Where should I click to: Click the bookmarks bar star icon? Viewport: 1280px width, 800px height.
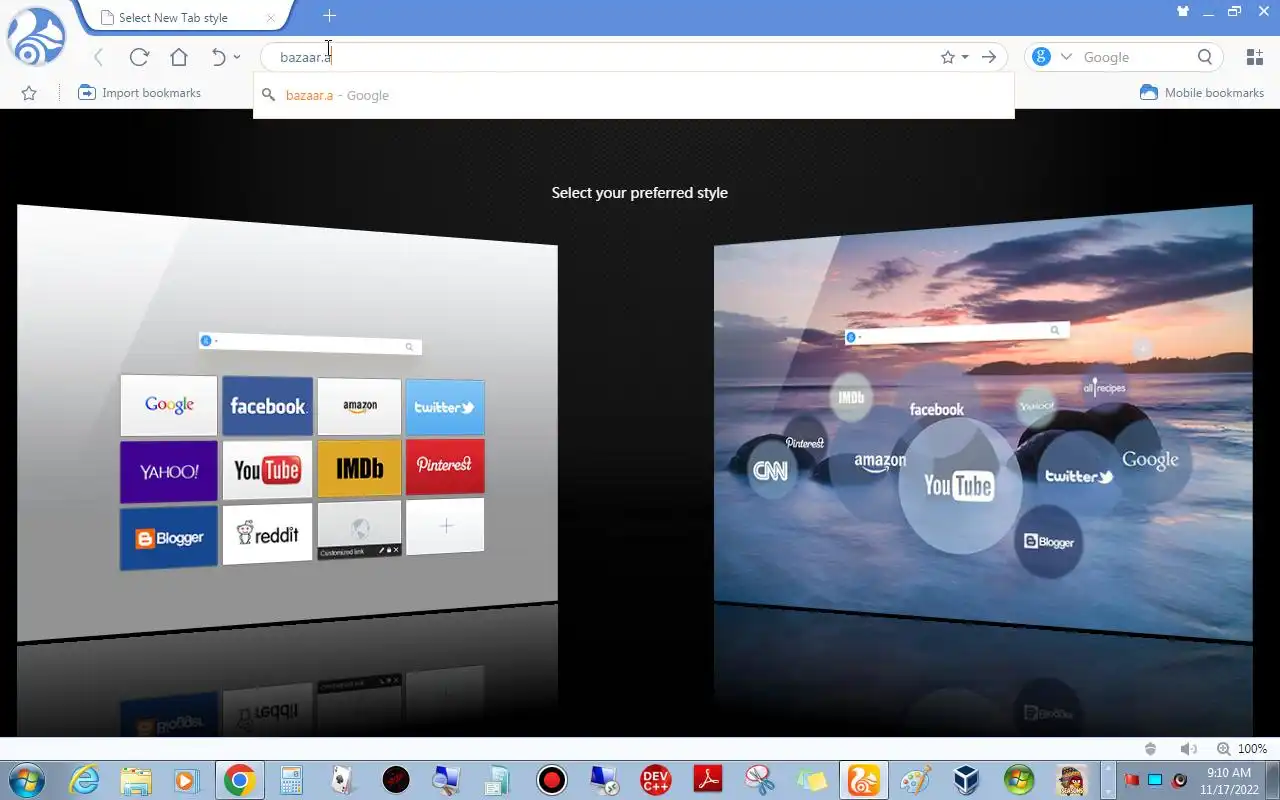click(29, 93)
